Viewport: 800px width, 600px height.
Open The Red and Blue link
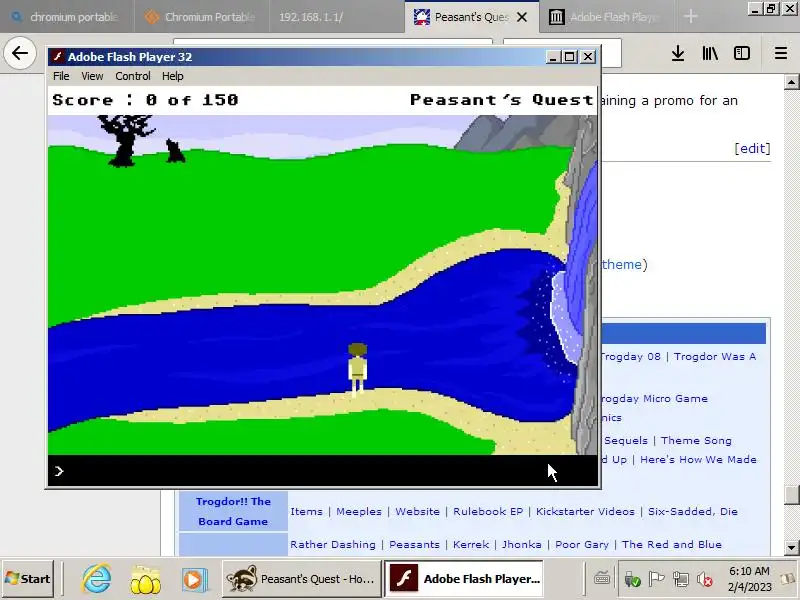click(x=672, y=544)
